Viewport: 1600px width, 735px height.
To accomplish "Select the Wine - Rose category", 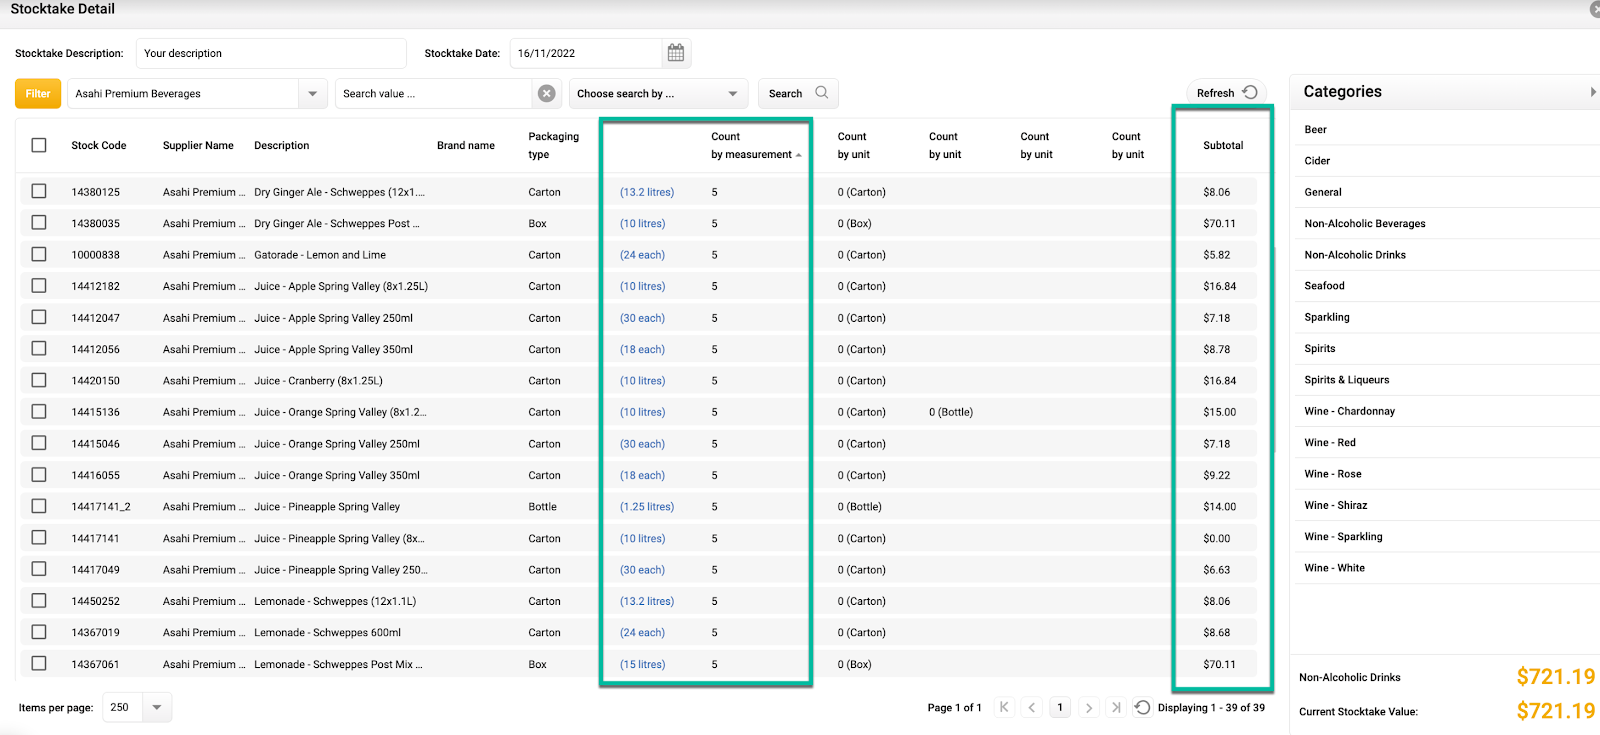I will click(x=1332, y=474).
